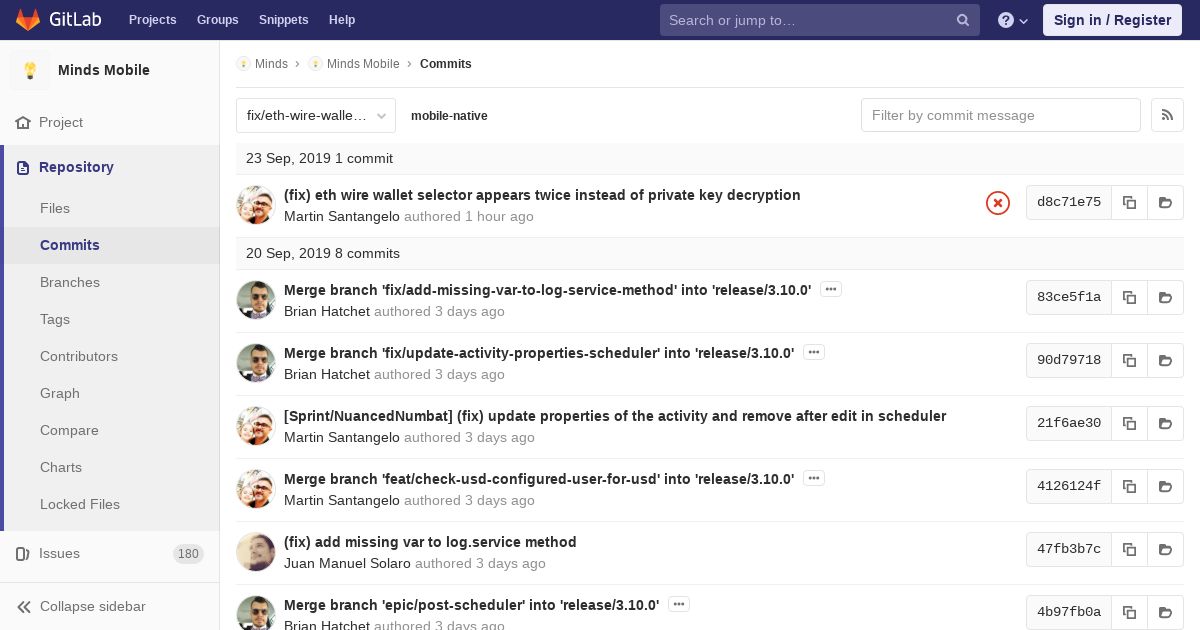This screenshot has height=630, width=1200.
Task: Focus the Filter by commit message field
Action: 1001,115
